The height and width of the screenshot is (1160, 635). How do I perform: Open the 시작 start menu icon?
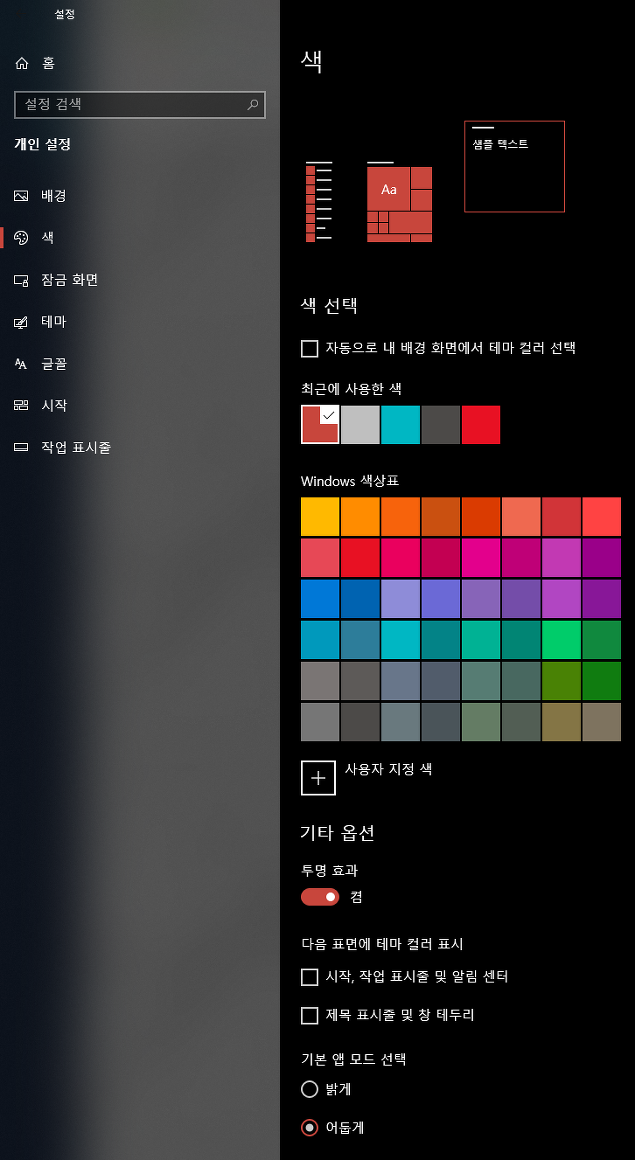(21, 405)
